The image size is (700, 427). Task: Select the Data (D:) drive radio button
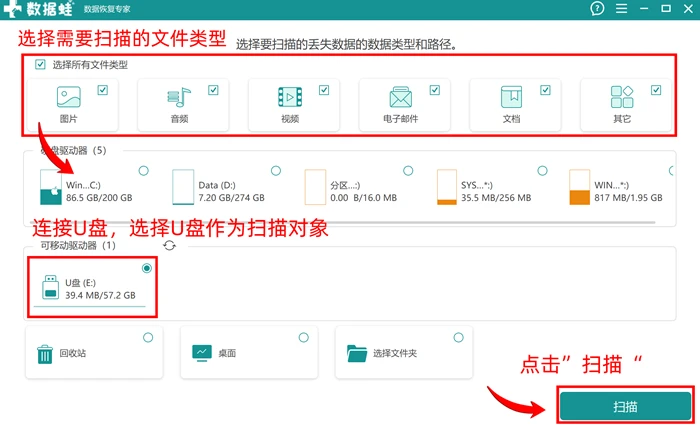click(276, 171)
